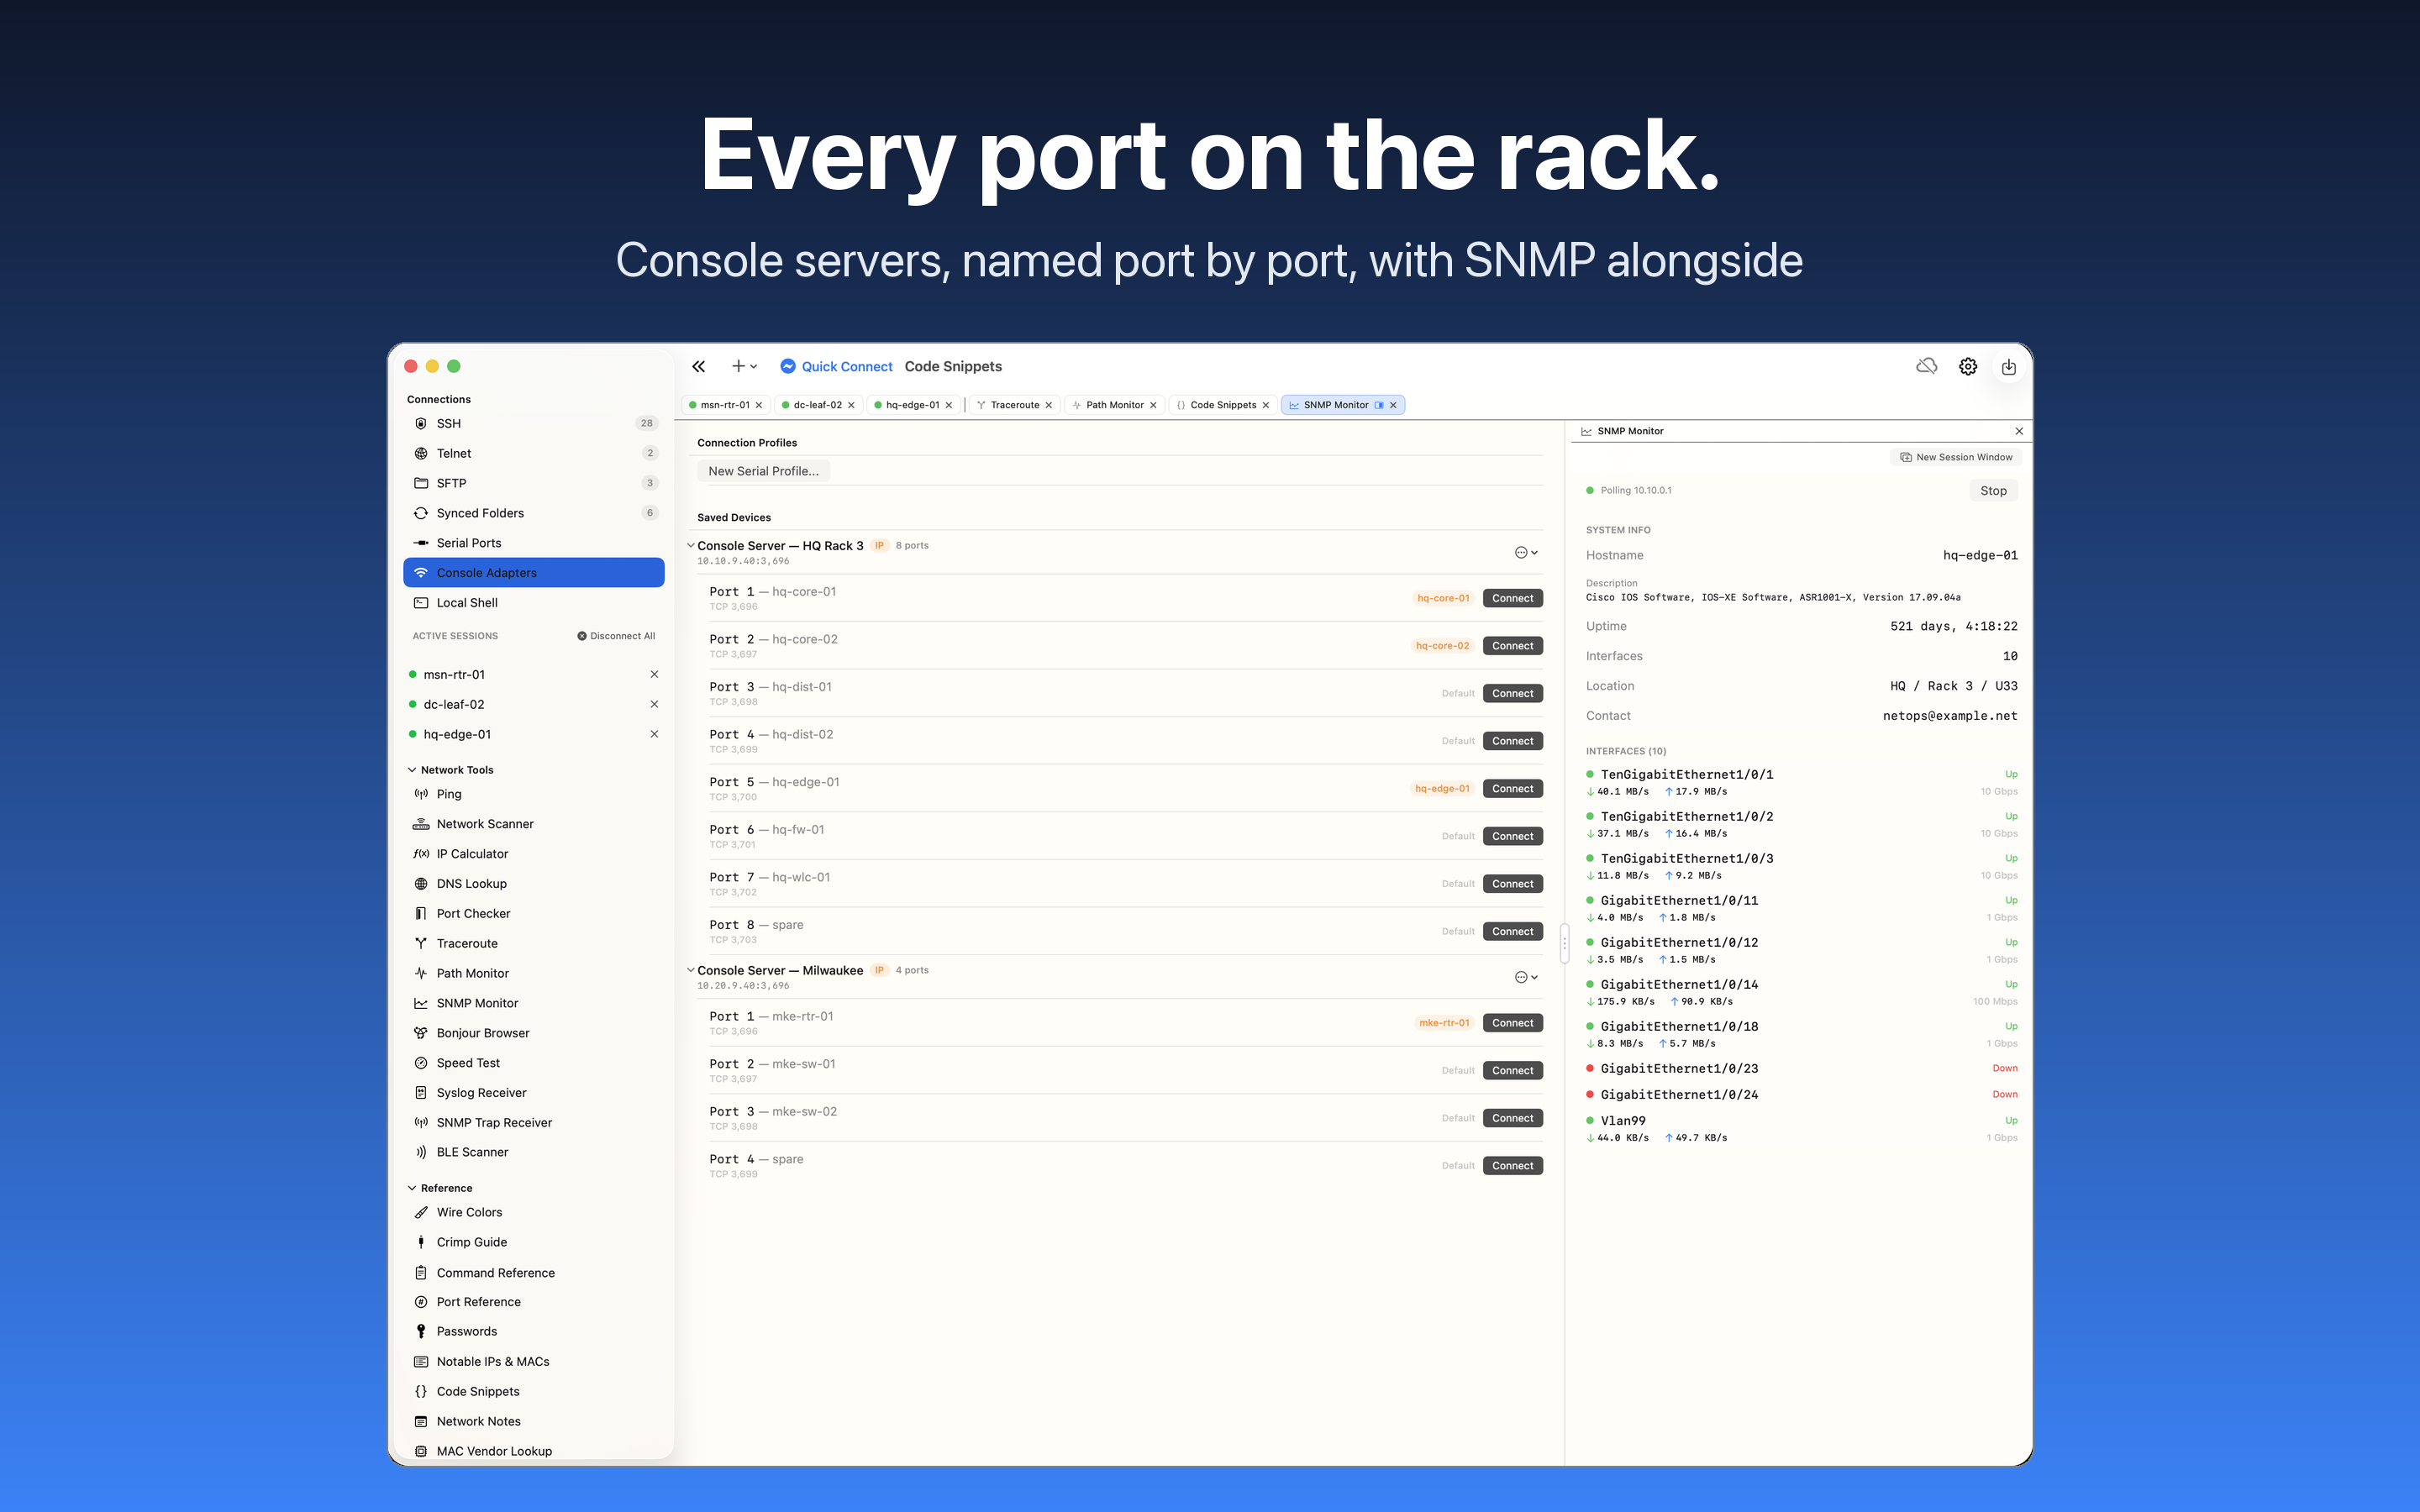Click Disconnect All sessions
The height and width of the screenshot is (1512, 2420).
click(x=616, y=636)
